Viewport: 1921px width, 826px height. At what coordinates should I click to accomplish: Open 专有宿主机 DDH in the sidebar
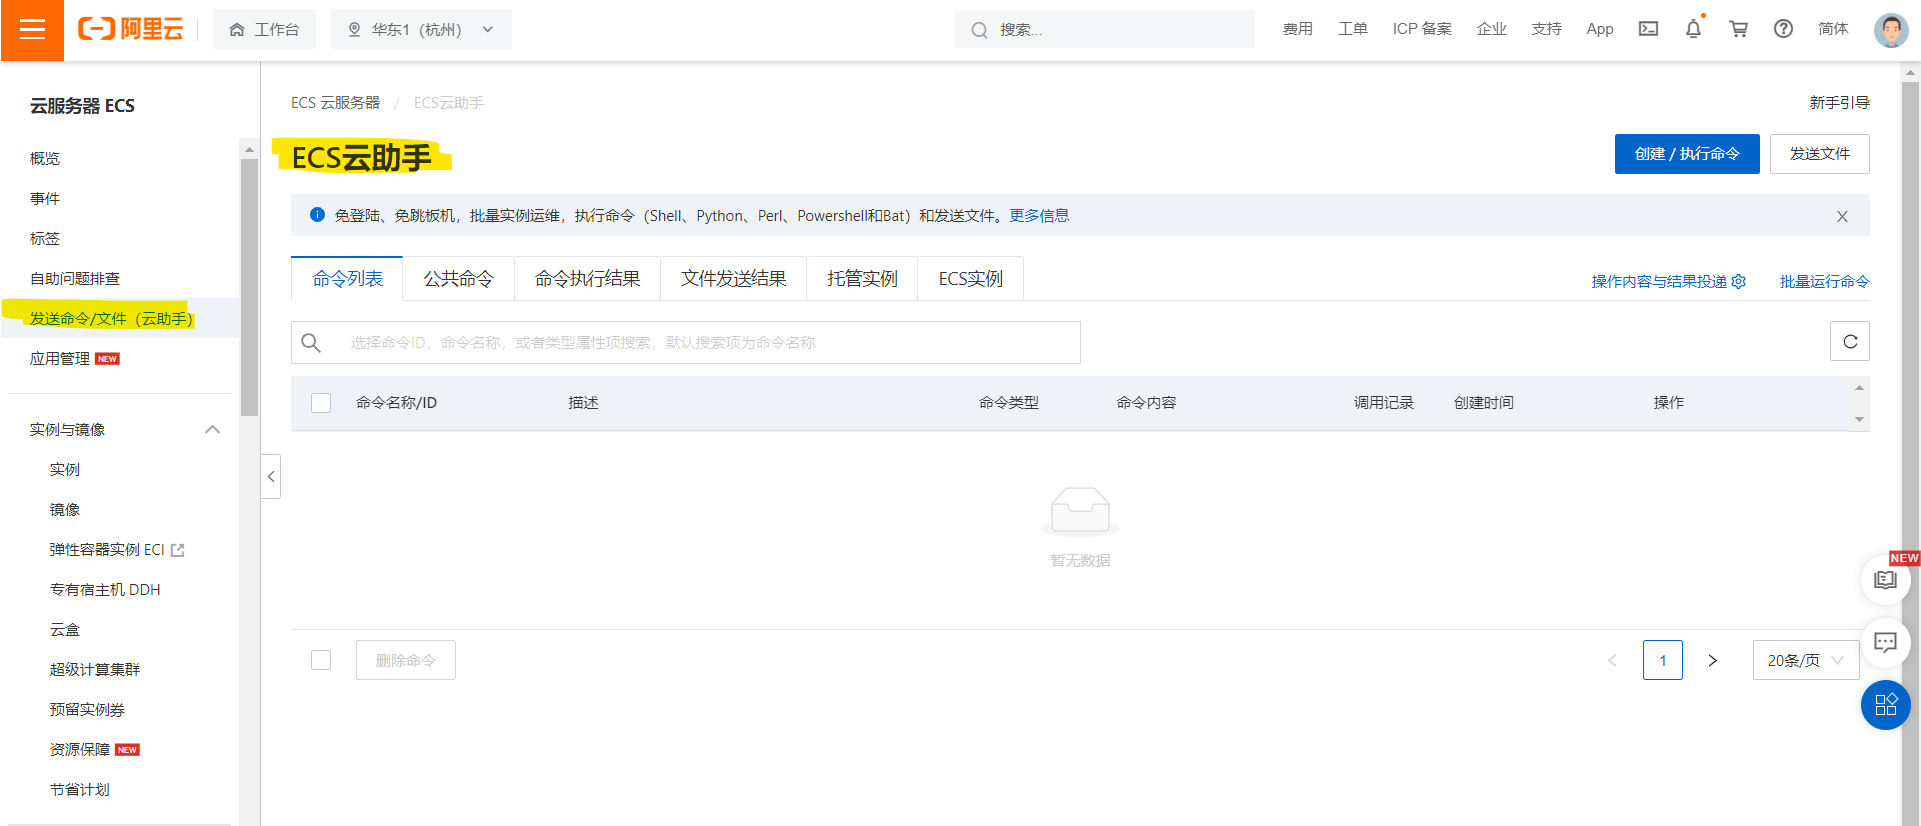pos(105,589)
